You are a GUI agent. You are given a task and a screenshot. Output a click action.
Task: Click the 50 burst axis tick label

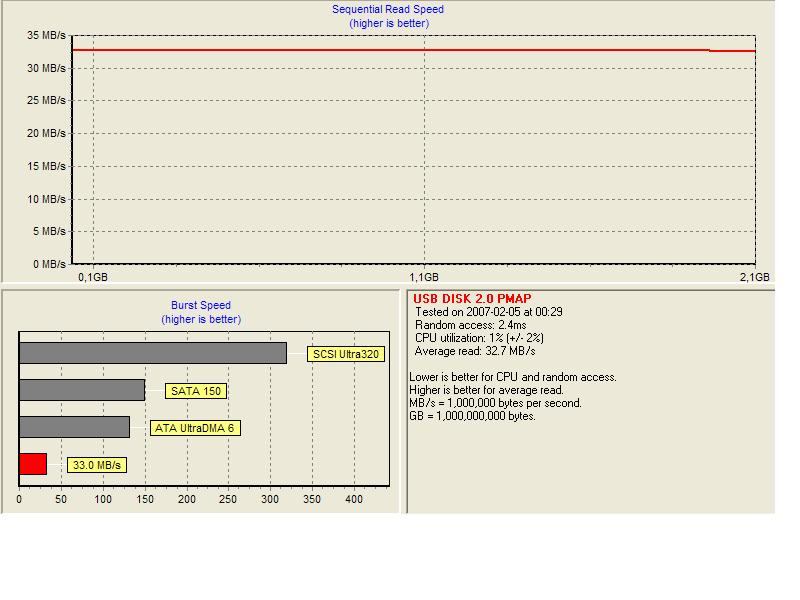pos(61,499)
